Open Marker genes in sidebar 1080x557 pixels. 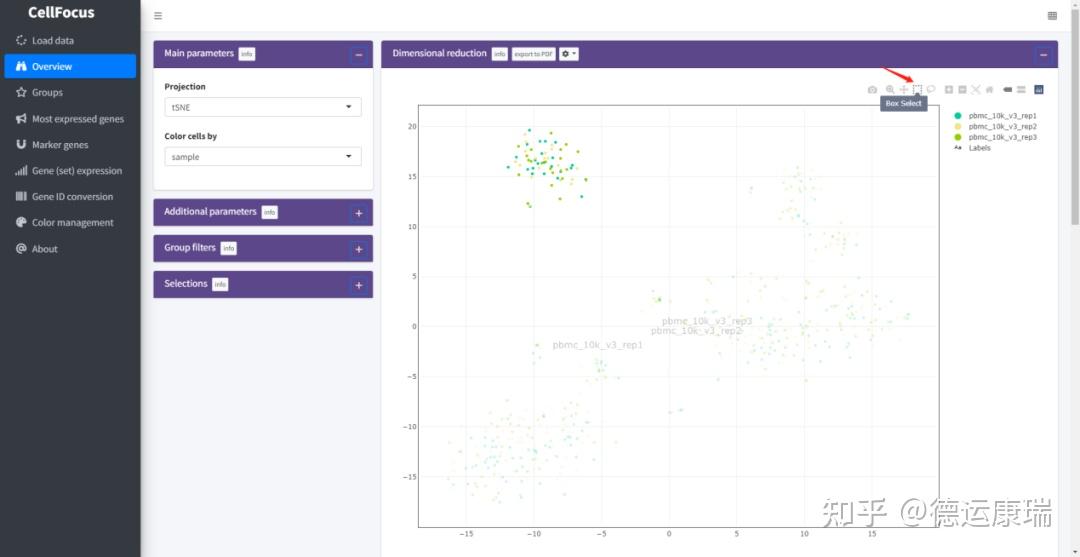(x=60, y=145)
